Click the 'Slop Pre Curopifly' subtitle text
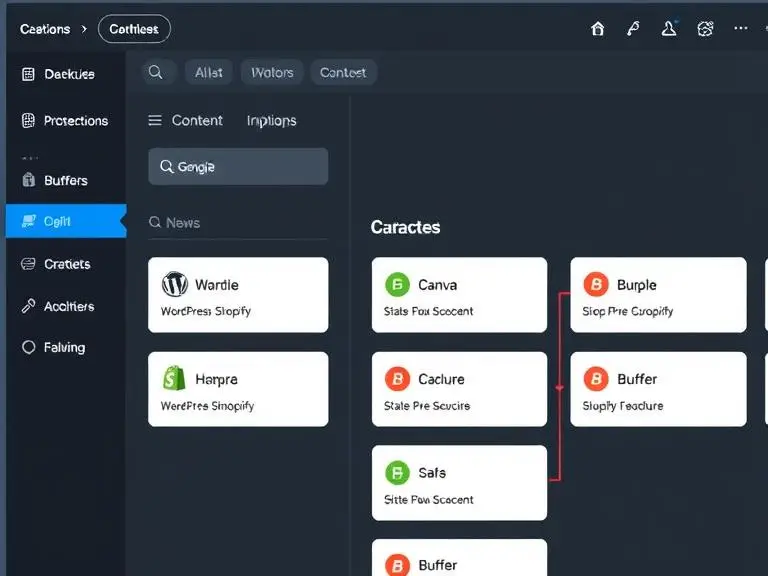Image resolution: width=768 pixels, height=576 pixels. pyautogui.click(x=627, y=311)
